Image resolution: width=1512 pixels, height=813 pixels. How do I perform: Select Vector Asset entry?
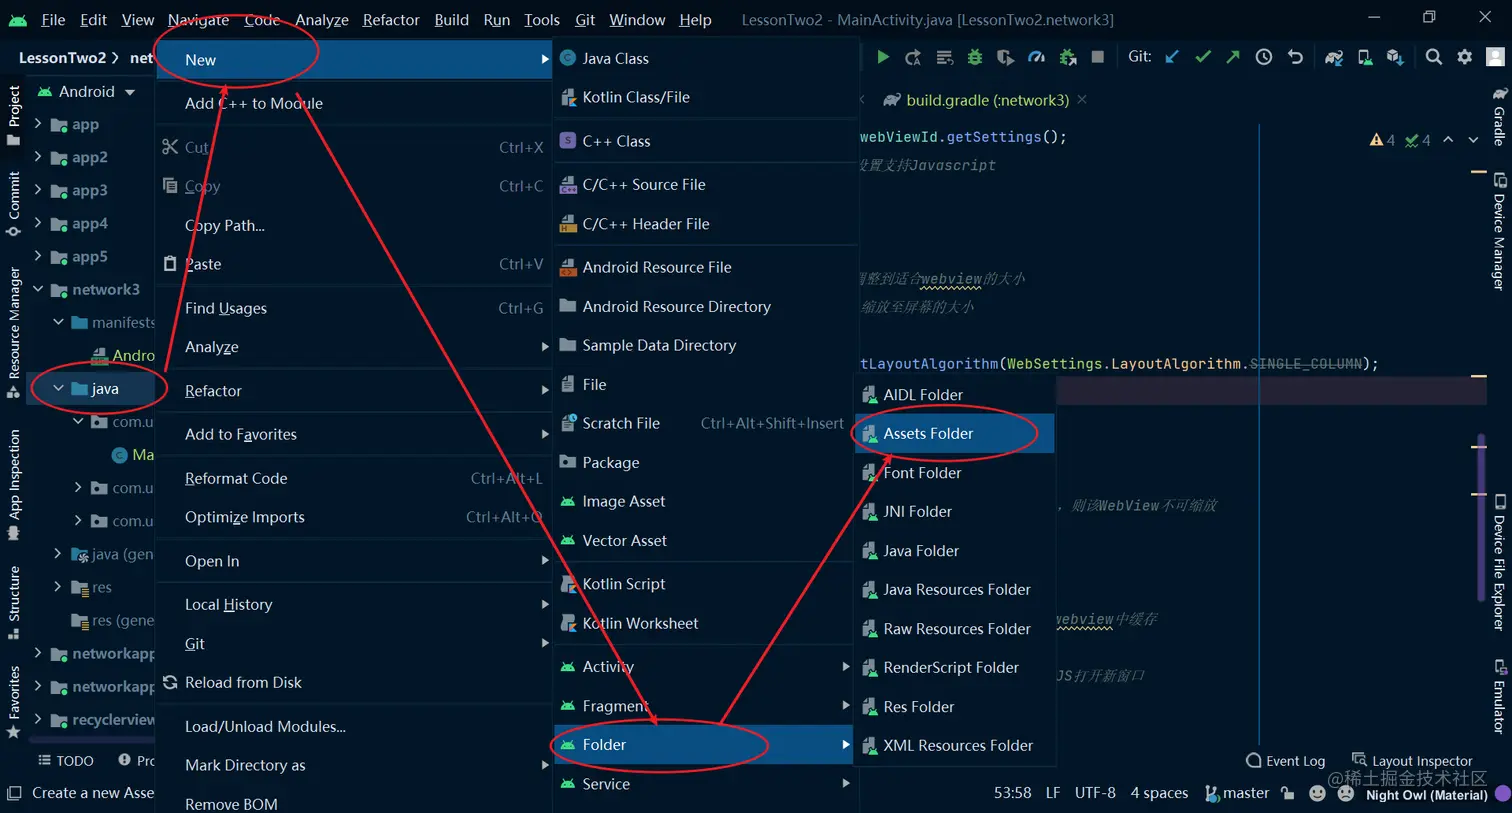(x=704, y=540)
